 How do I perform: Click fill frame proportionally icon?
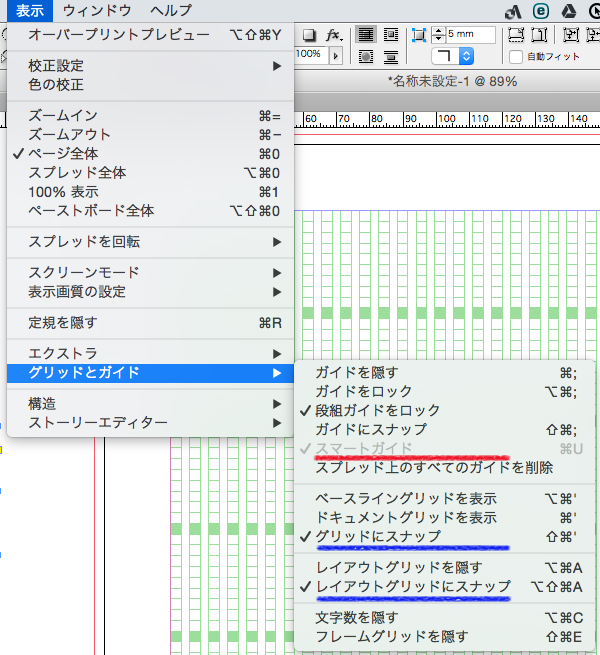point(516,35)
